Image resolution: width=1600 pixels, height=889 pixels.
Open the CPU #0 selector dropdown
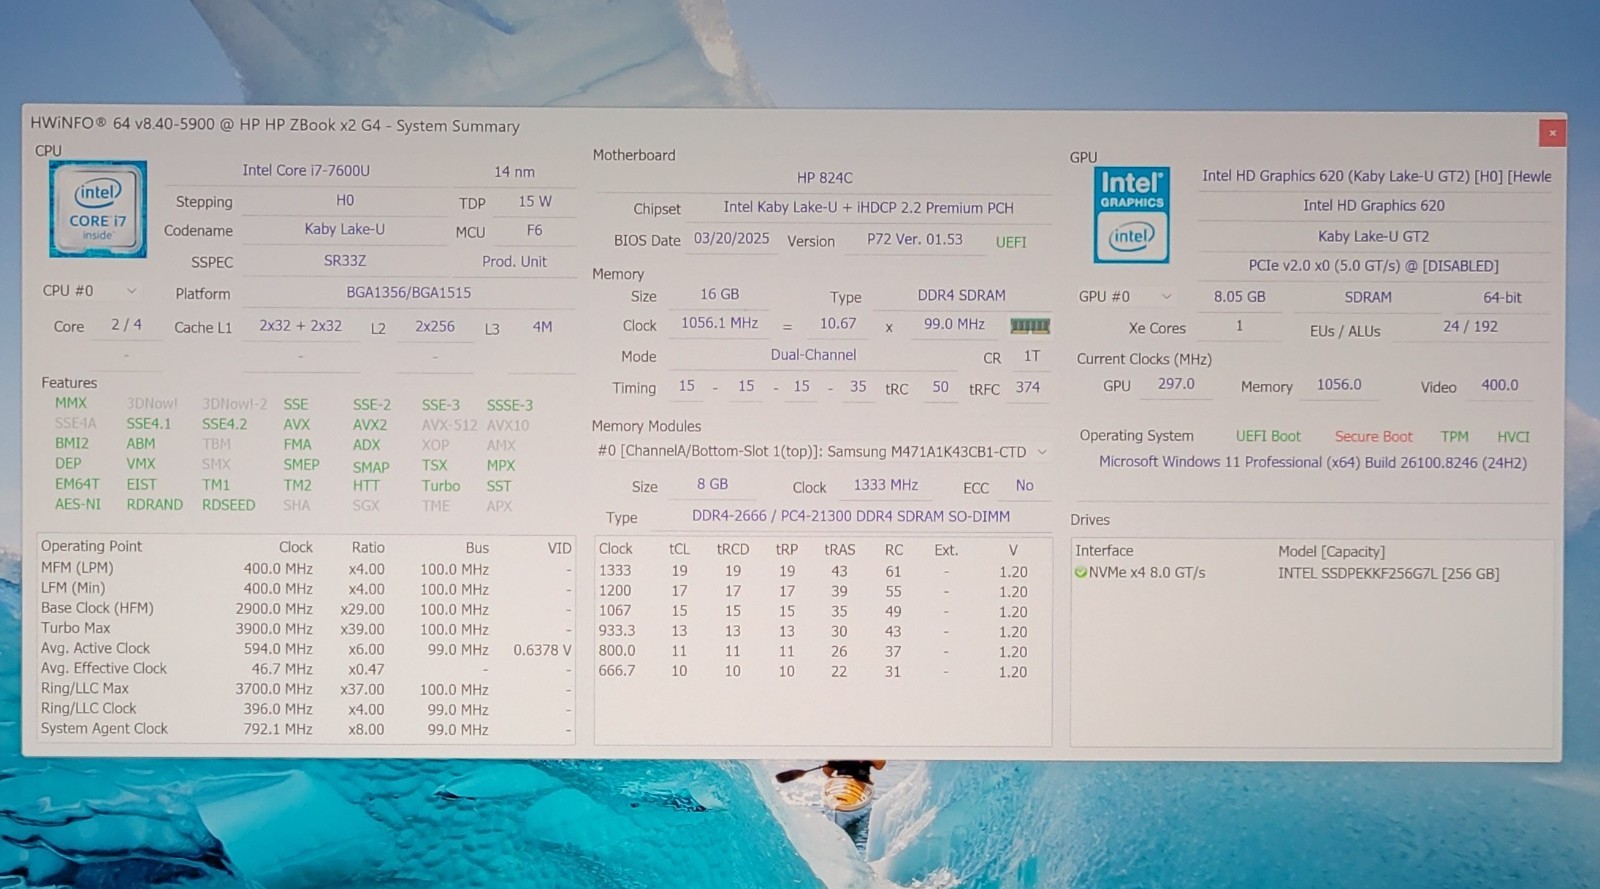89,291
